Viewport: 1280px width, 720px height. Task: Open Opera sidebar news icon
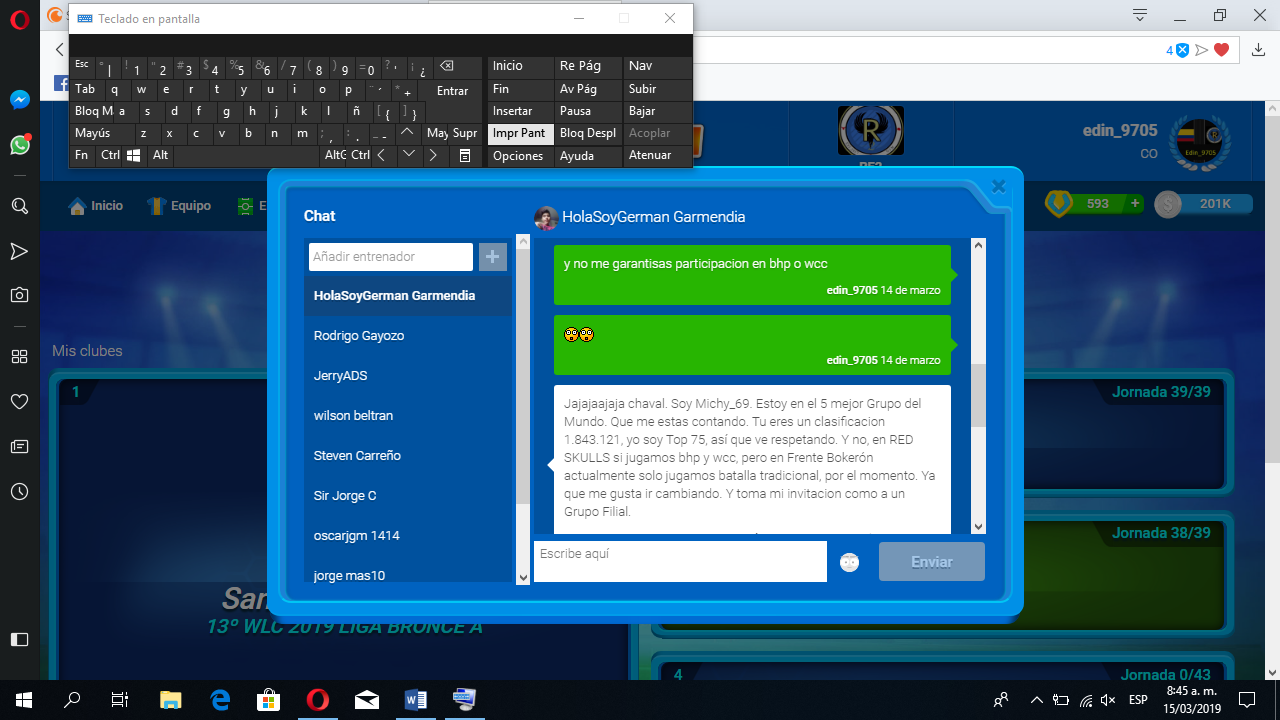click(19, 446)
